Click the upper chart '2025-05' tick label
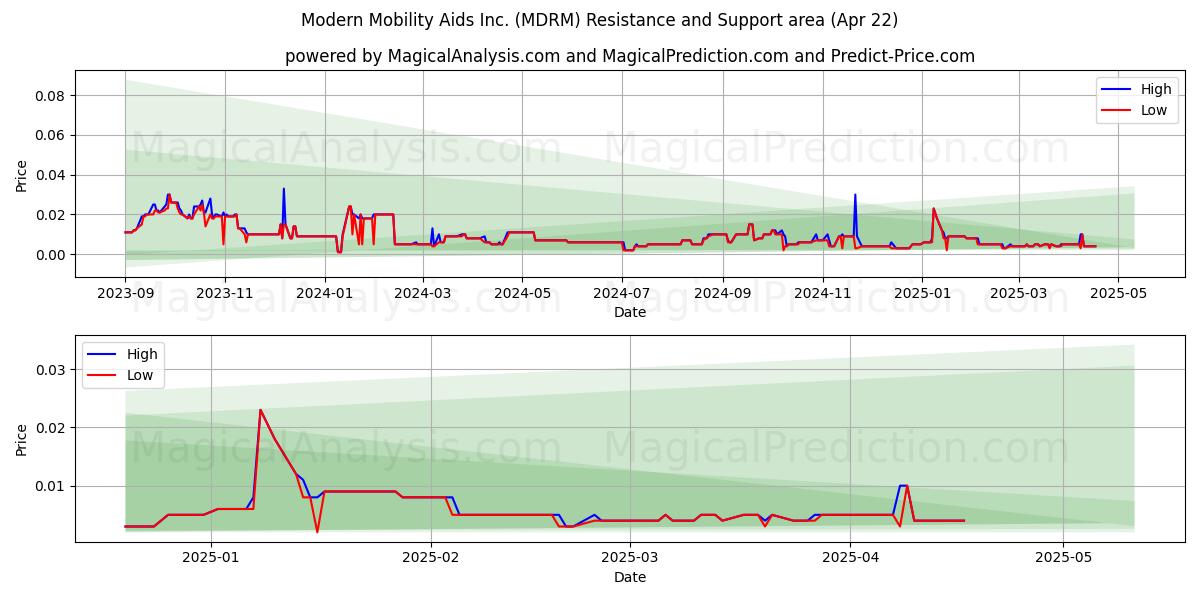 coord(1118,294)
